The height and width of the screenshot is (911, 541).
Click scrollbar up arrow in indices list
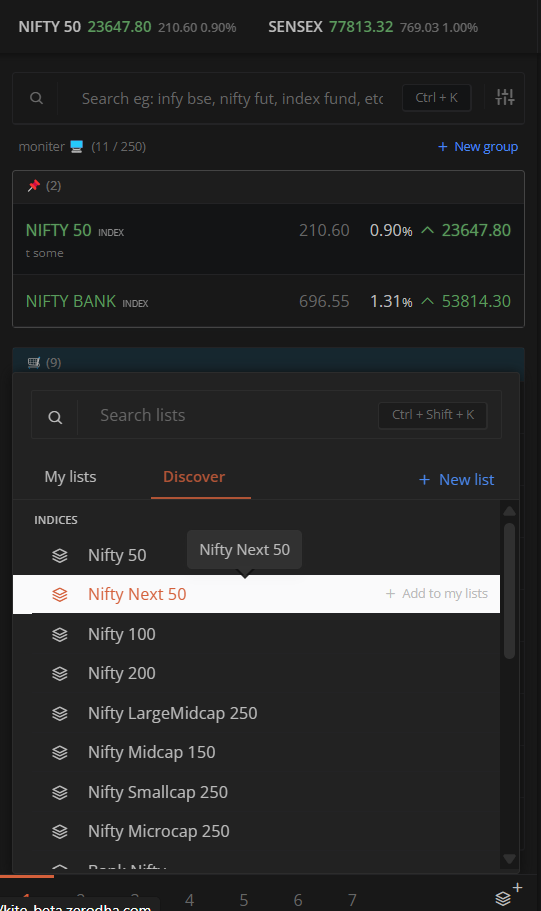pyautogui.click(x=510, y=511)
